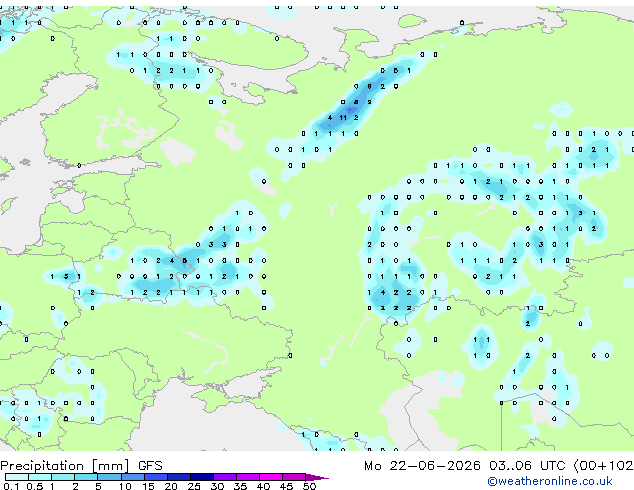Click the legend label '0.1'
634x490 pixels.
11,486
